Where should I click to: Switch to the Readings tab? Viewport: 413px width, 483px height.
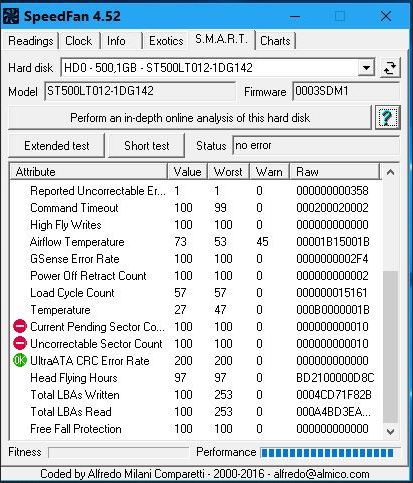[x=31, y=41]
